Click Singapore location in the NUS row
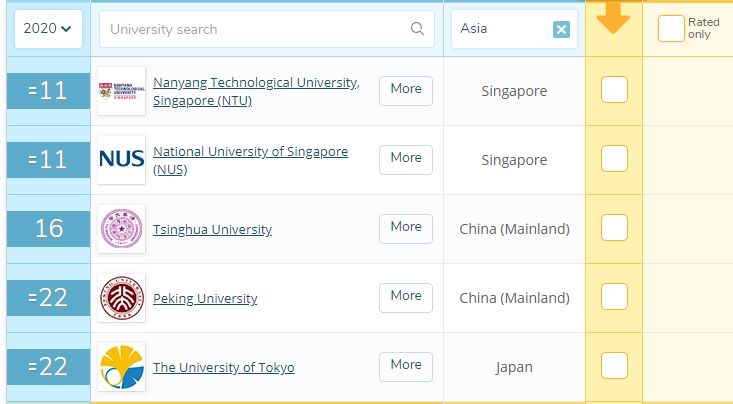The height and width of the screenshot is (404, 733). (x=514, y=160)
